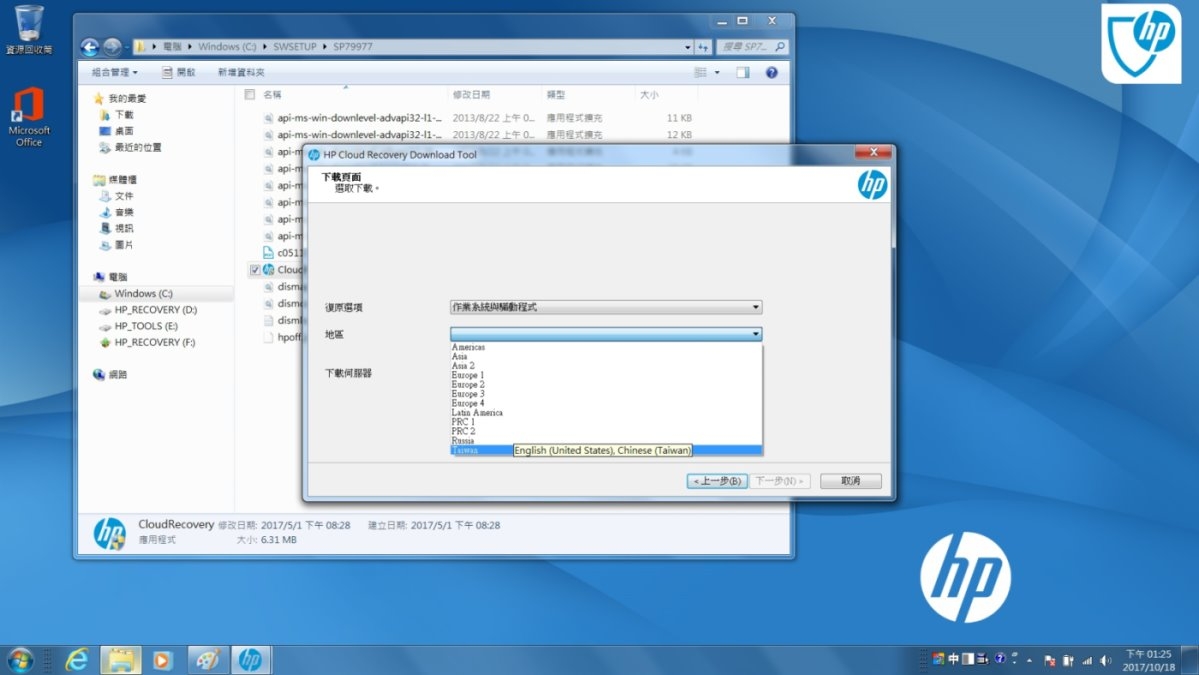Image resolution: width=1199 pixels, height=675 pixels.
Task: Open the volume control in the system tray
Action: click(x=1106, y=660)
